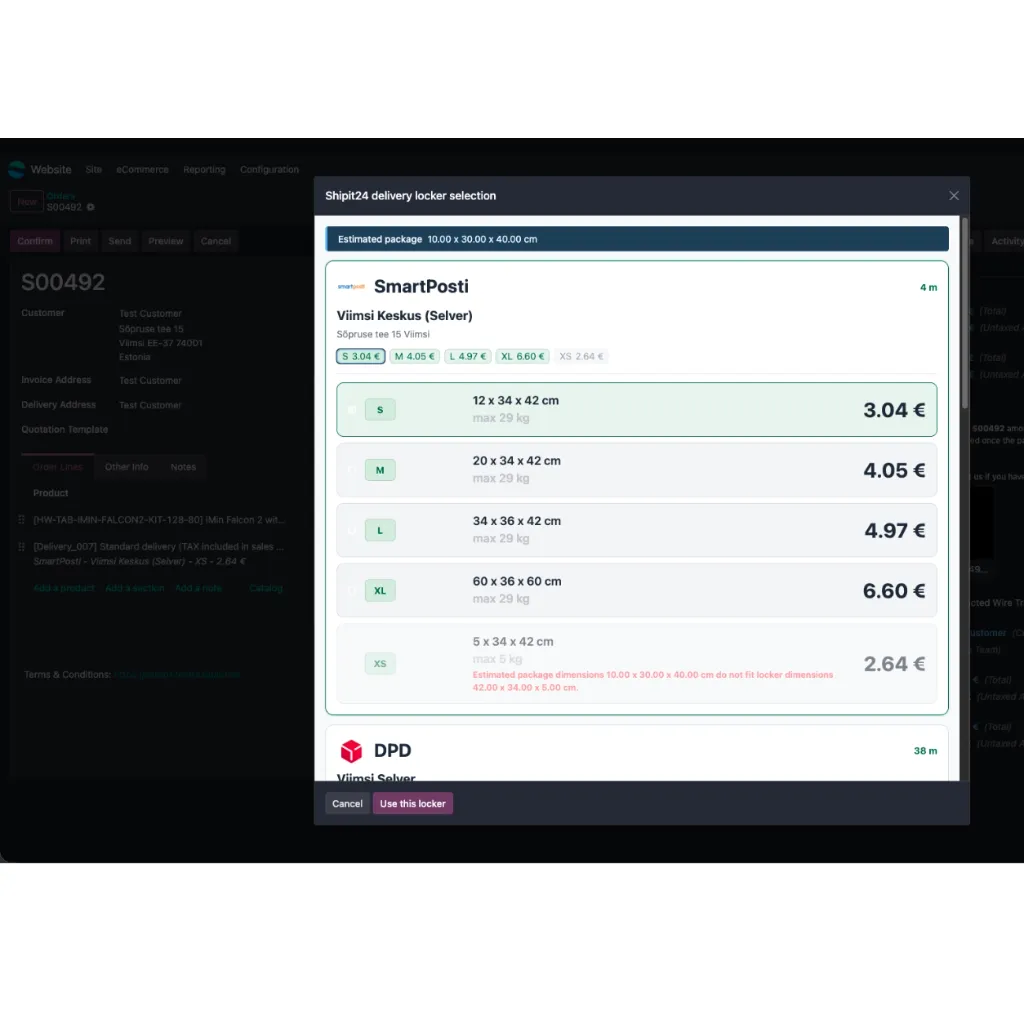Select the radio for 34 x 36 x 42 cm locker

click(352, 530)
